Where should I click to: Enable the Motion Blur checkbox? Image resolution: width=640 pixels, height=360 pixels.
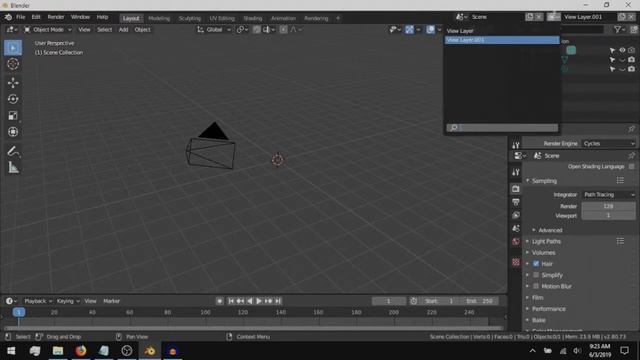[536, 286]
